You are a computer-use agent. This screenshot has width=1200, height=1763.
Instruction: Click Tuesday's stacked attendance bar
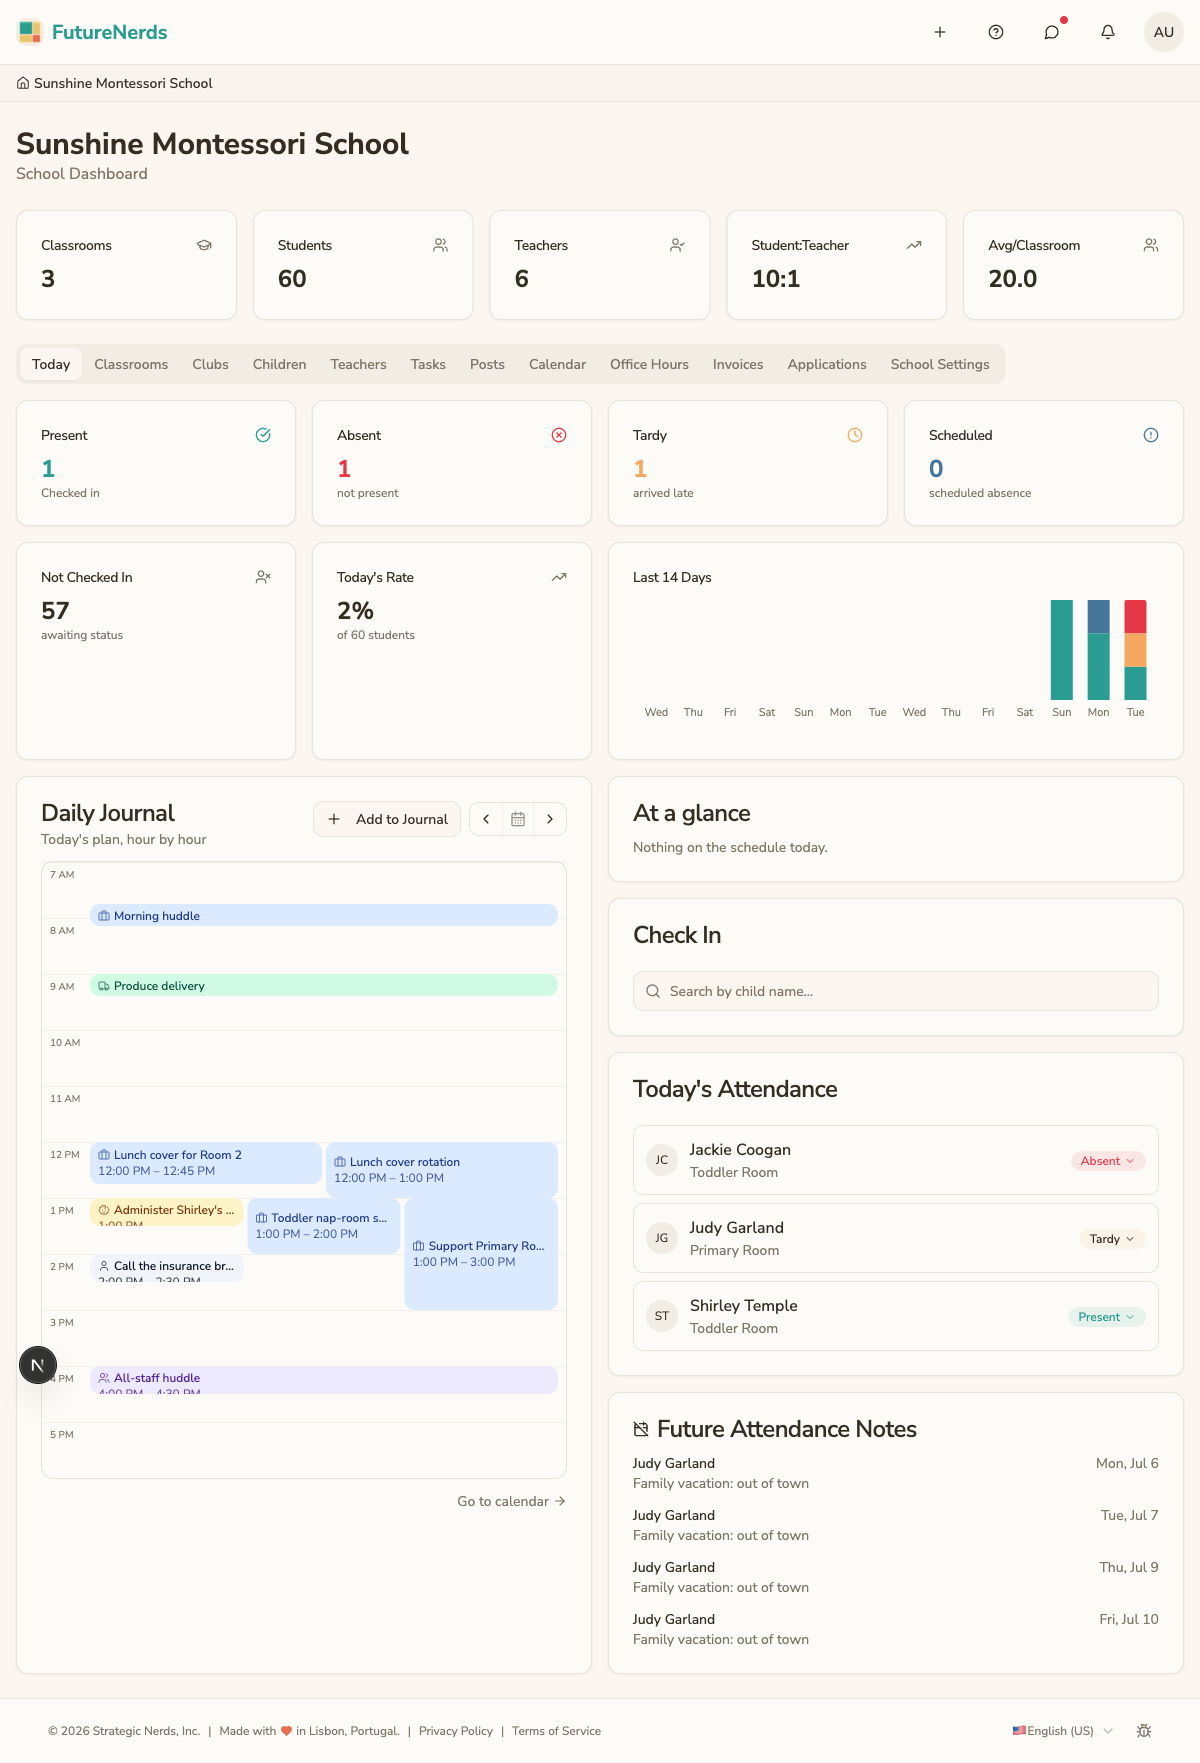pos(1135,650)
